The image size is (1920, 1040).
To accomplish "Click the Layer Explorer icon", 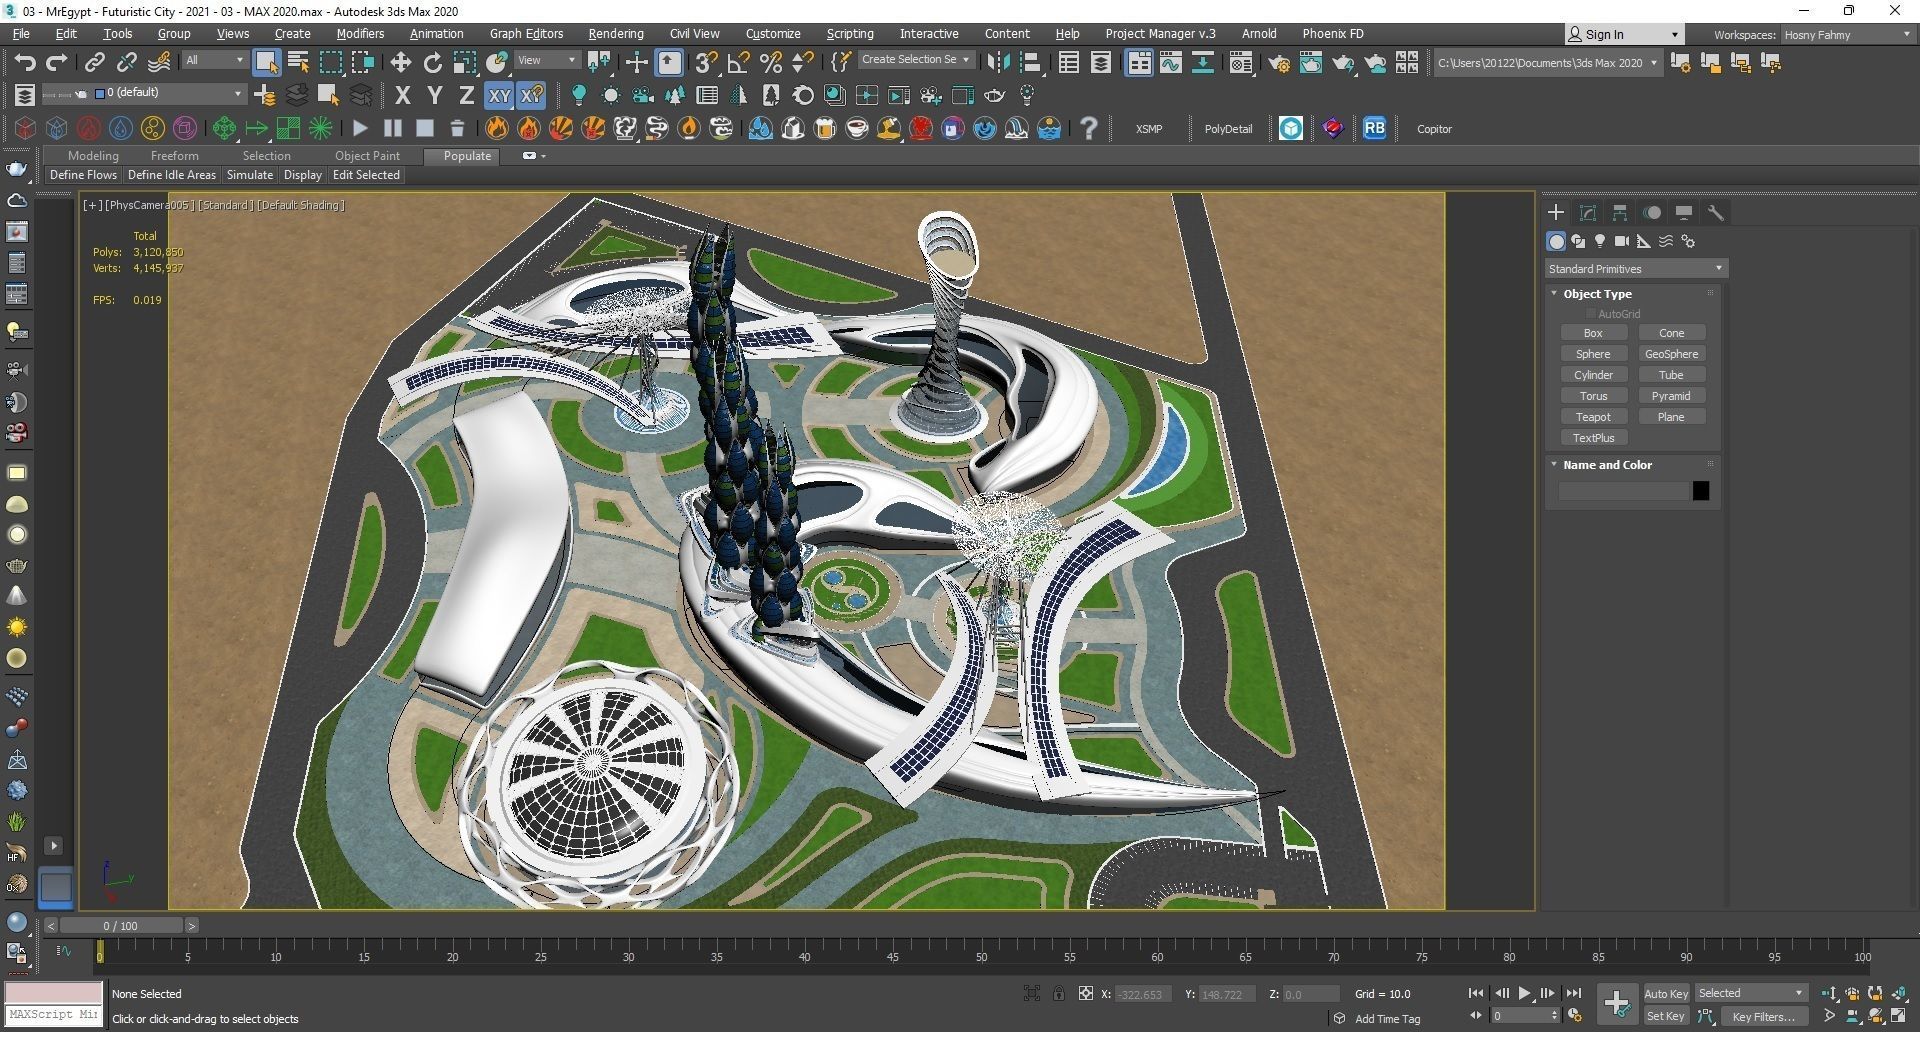I will pos(1100,63).
